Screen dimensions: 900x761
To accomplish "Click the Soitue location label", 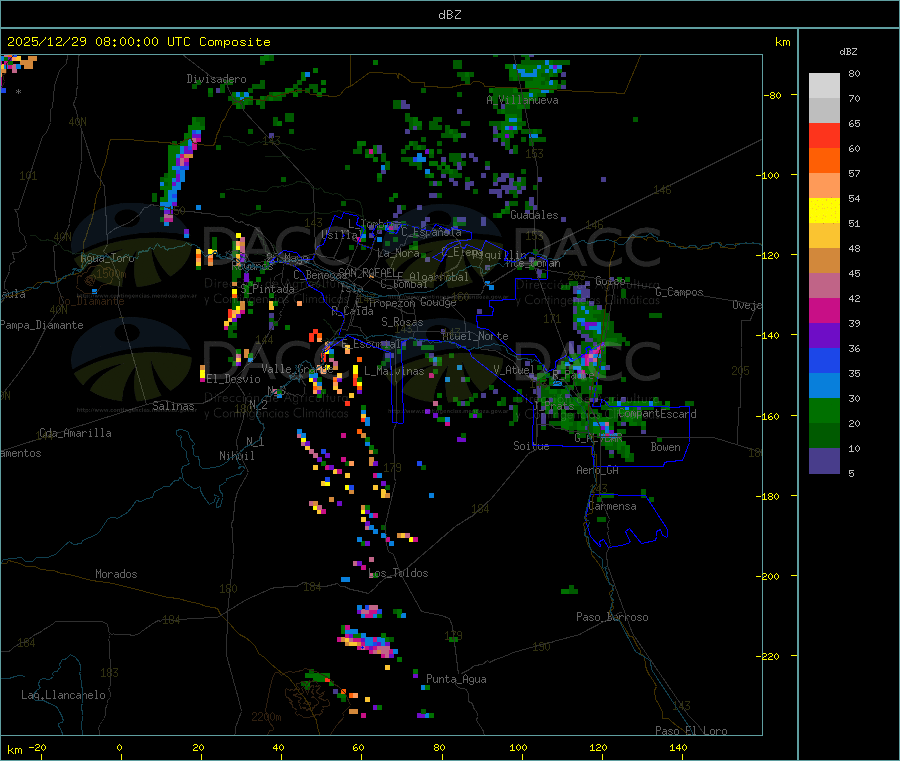I will pyautogui.click(x=531, y=446).
